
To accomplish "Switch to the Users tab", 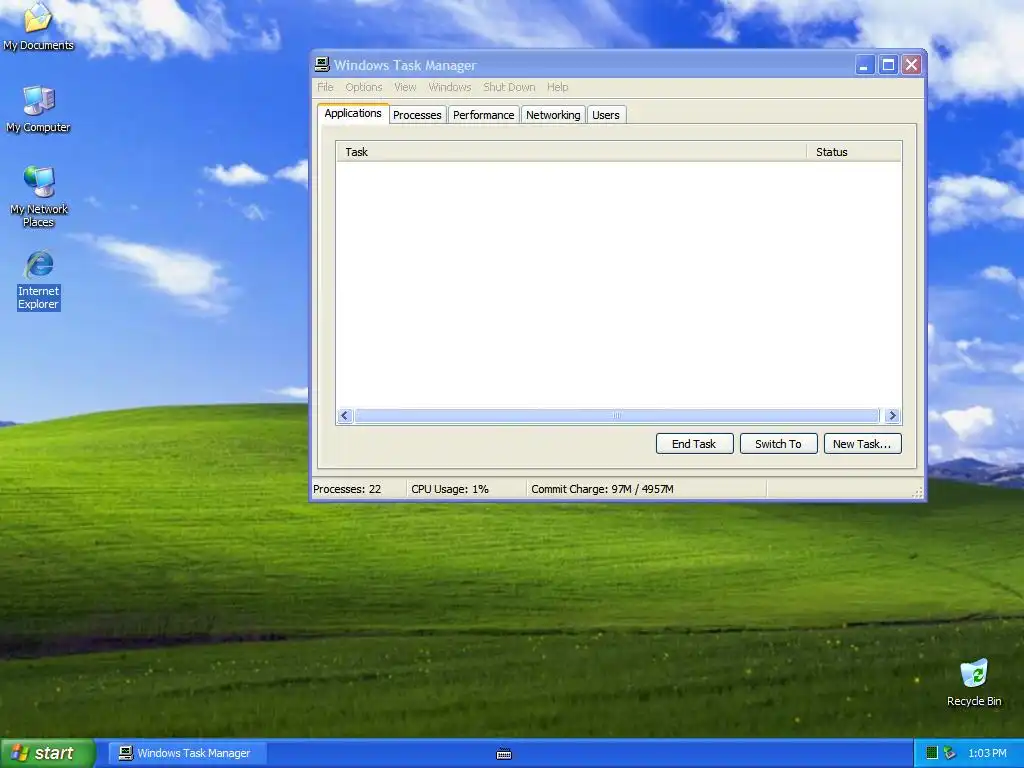I will pos(606,115).
